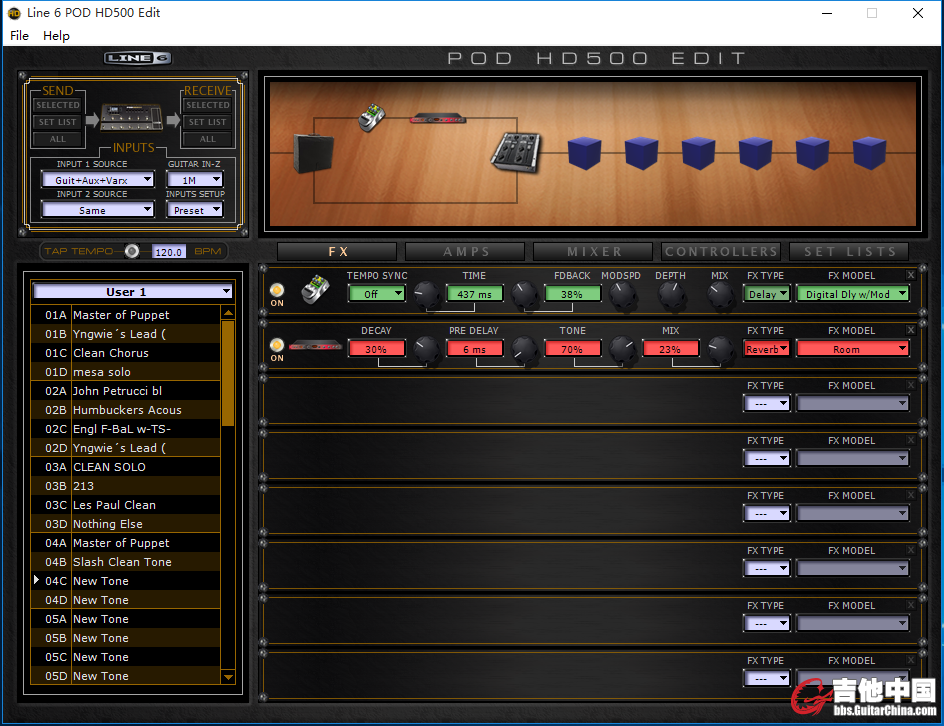Toggle the reverb effect ON indicator
Screen dimensions: 944x726
(277, 346)
